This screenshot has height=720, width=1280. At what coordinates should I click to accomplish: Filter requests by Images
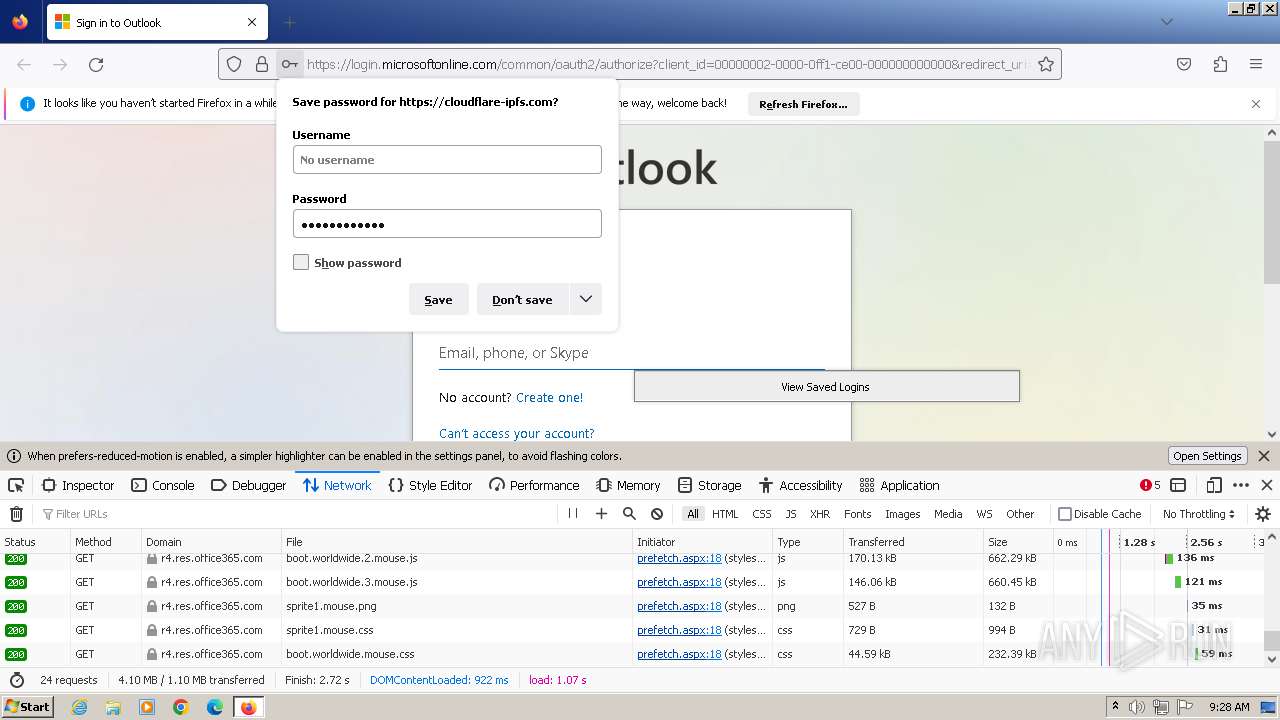point(902,514)
